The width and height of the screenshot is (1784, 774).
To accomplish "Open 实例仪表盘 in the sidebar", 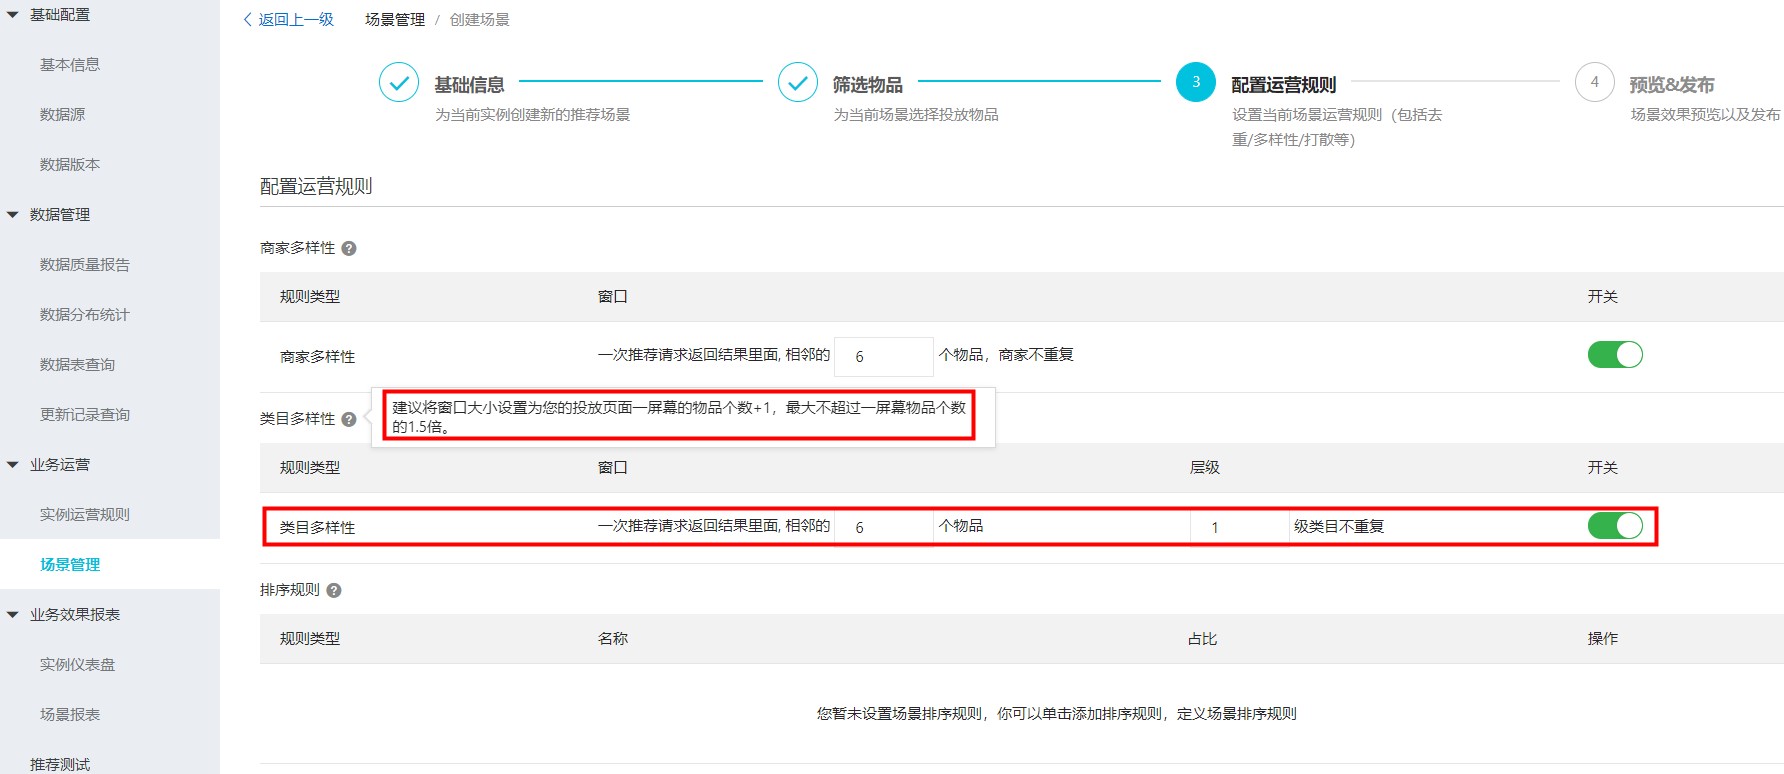I will (x=77, y=665).
